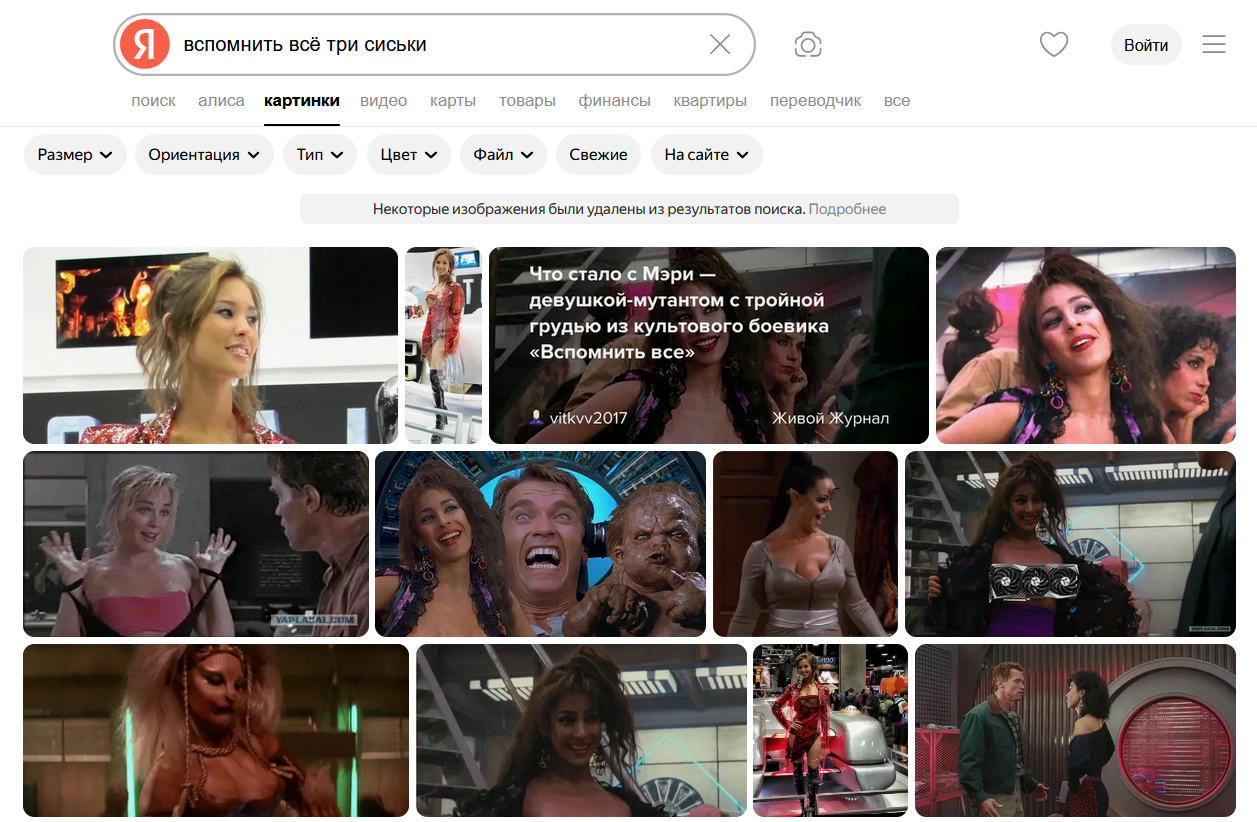1257x822 pixels.
Task: Expand the Размер filter dropdown
Action: coord(75,155)
